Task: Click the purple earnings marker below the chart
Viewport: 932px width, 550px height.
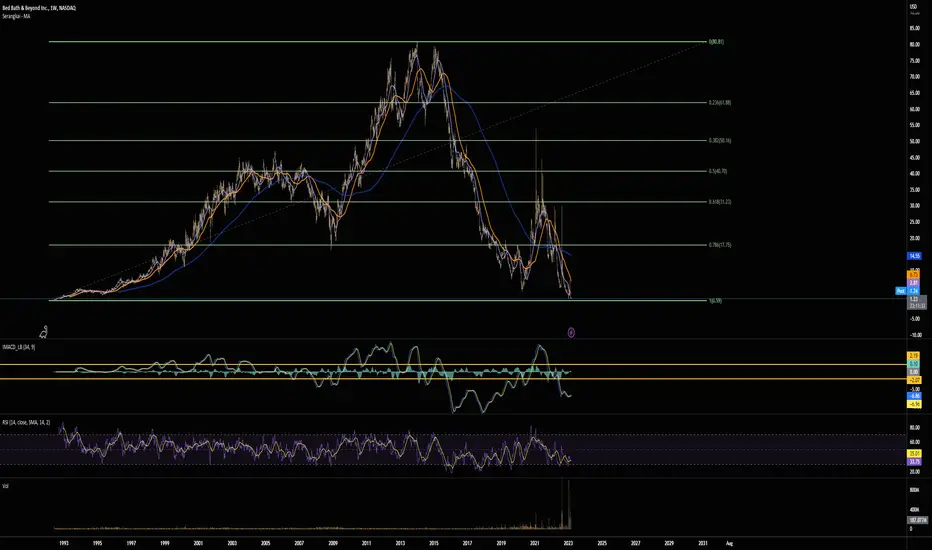Action: [x=571, y=332]
